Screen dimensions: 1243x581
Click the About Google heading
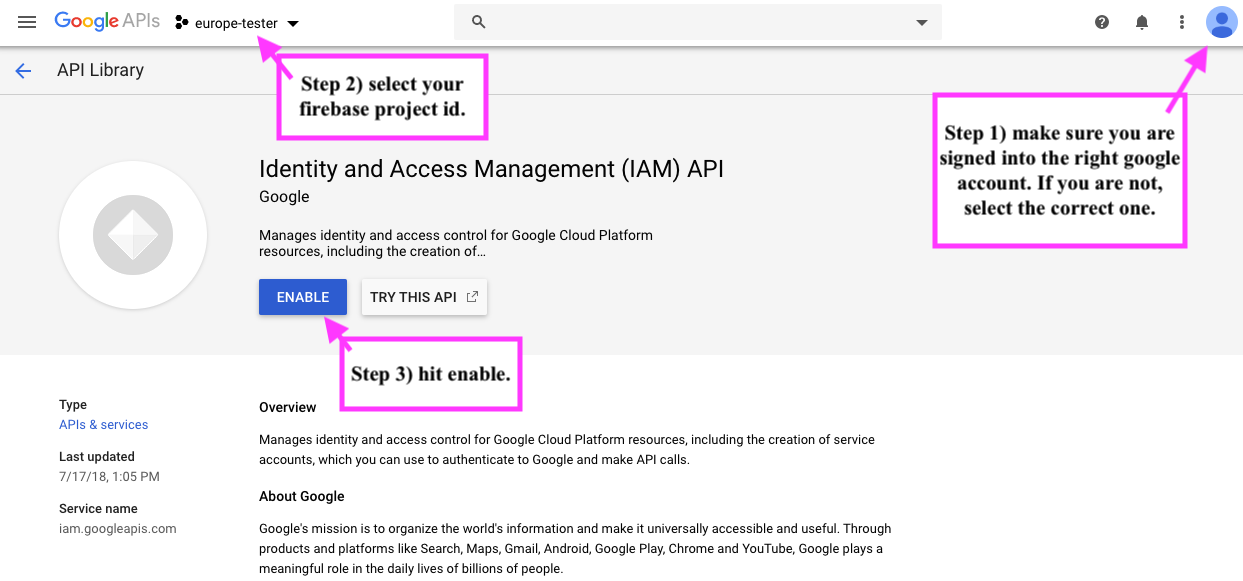[x=301, y=496]
